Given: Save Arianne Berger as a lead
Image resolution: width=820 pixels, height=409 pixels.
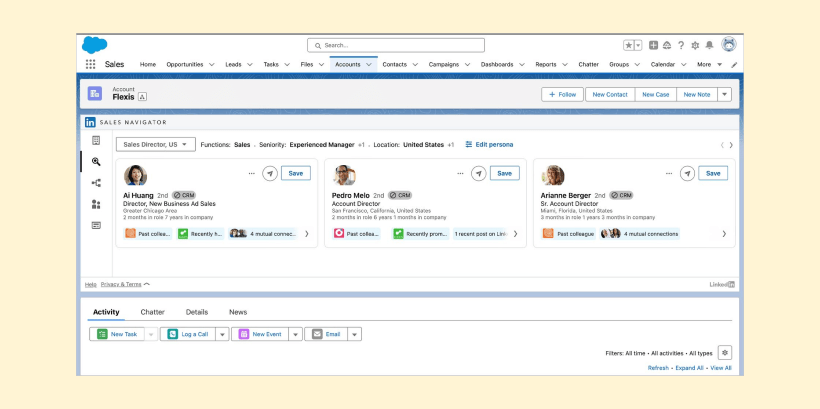Looking at the screenshot, I should click(x=713, y=173).
